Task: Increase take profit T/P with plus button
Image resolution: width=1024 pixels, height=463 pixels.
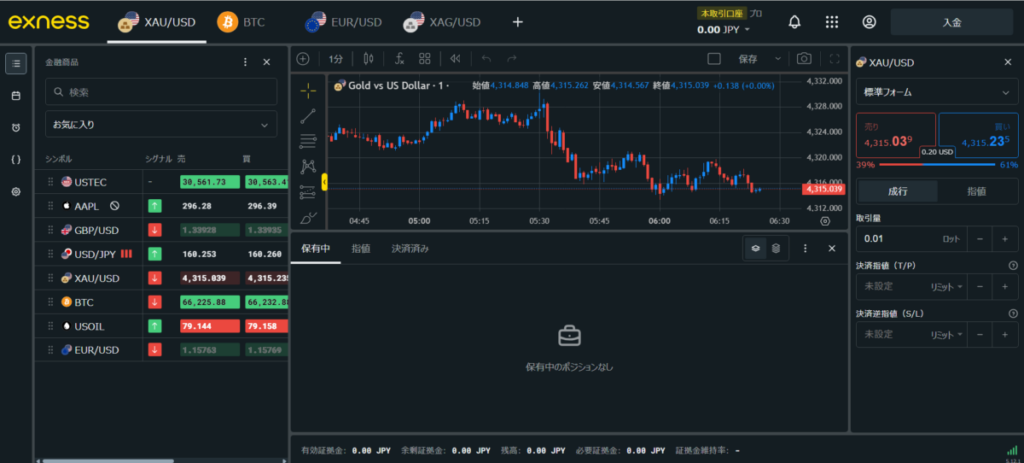Action: coord(1005,287)
